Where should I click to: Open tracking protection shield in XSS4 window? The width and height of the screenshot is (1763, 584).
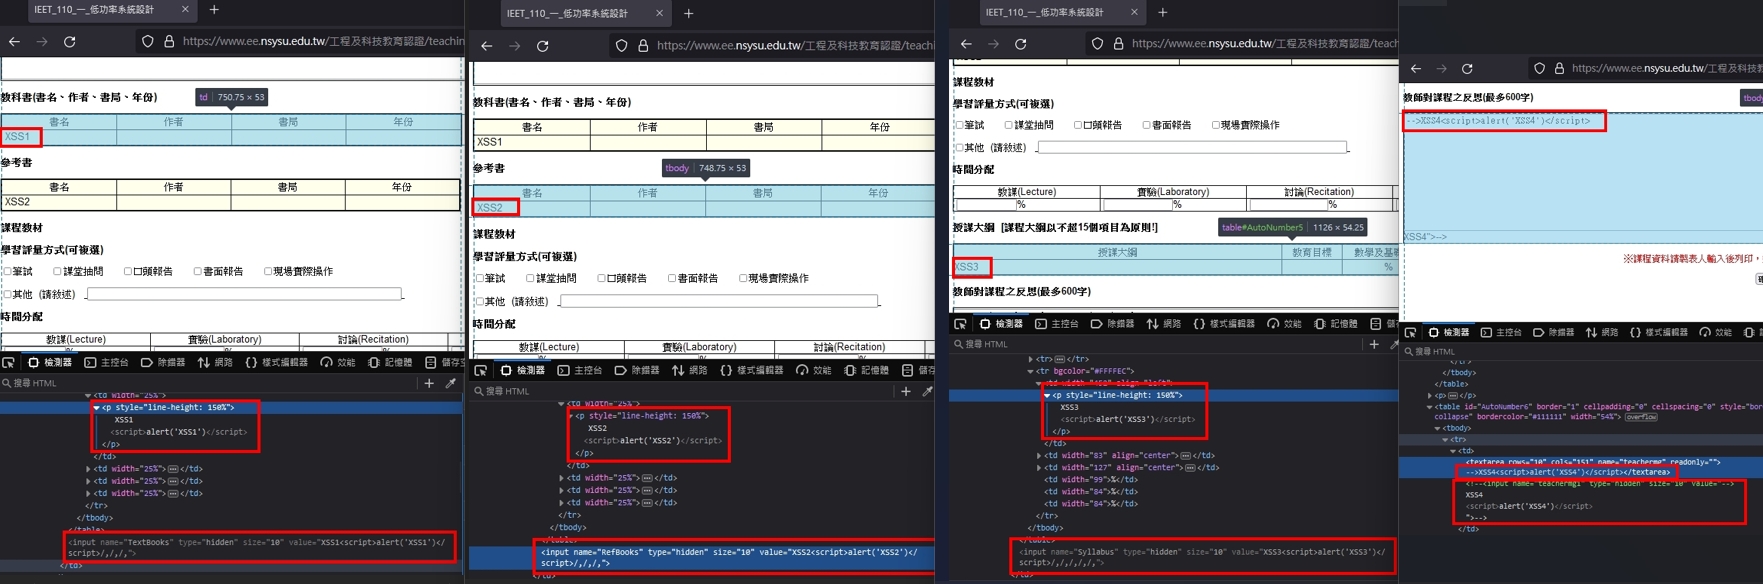pos(1540,69)
